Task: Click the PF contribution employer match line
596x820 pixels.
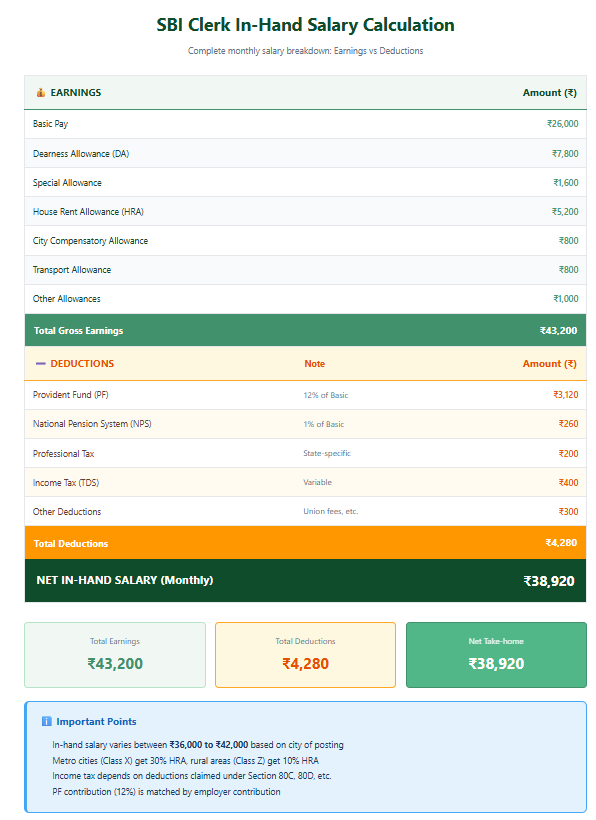Action: [166, 792]
